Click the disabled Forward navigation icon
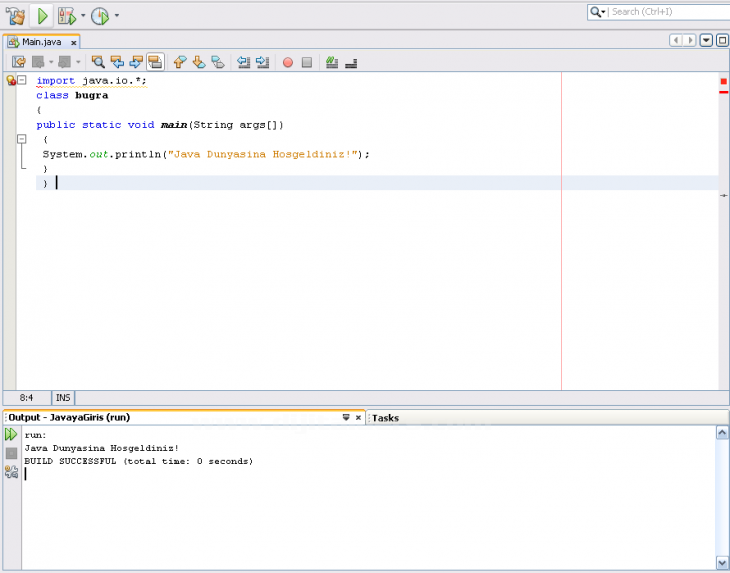 coord(64,62)
